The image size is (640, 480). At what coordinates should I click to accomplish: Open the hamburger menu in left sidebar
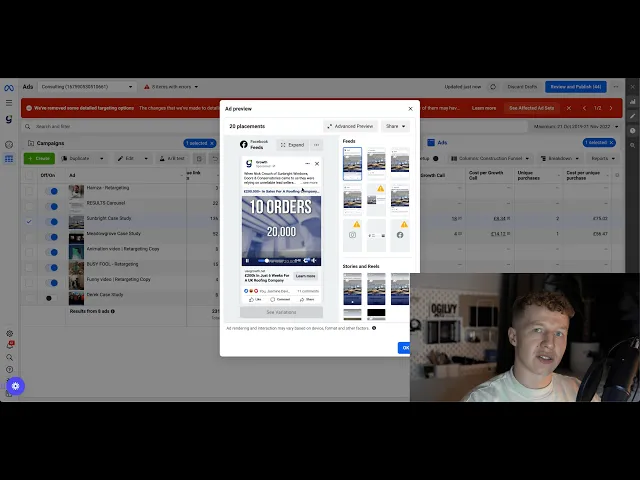(9, 103)
